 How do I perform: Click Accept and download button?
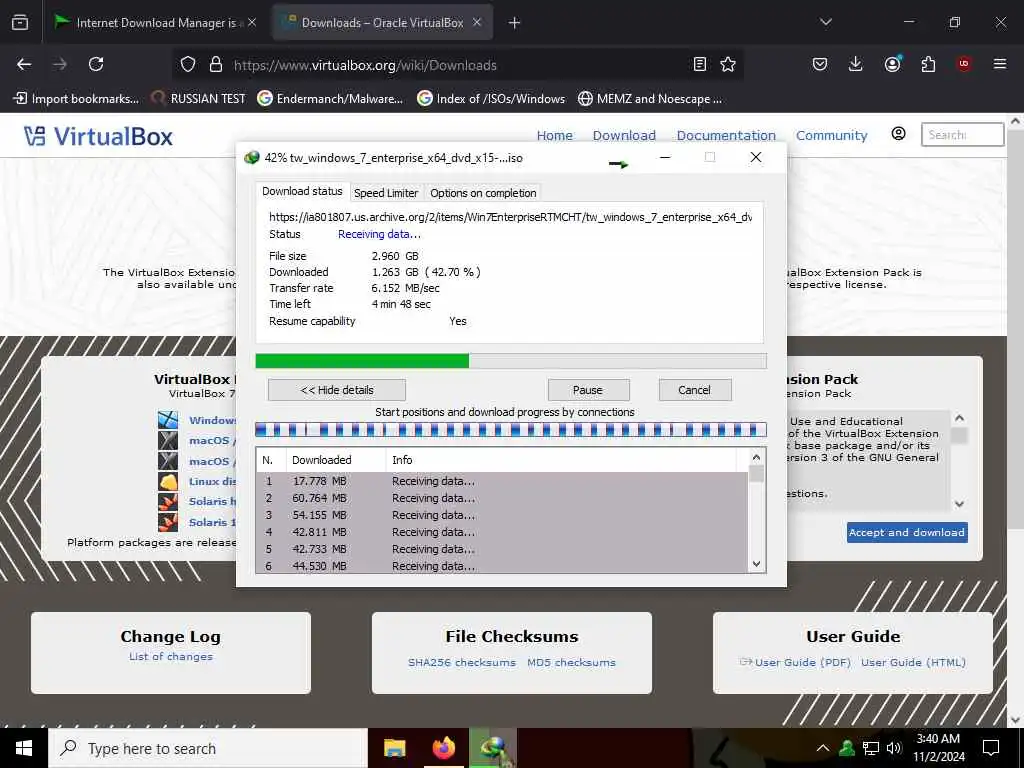tap(907, 532)
